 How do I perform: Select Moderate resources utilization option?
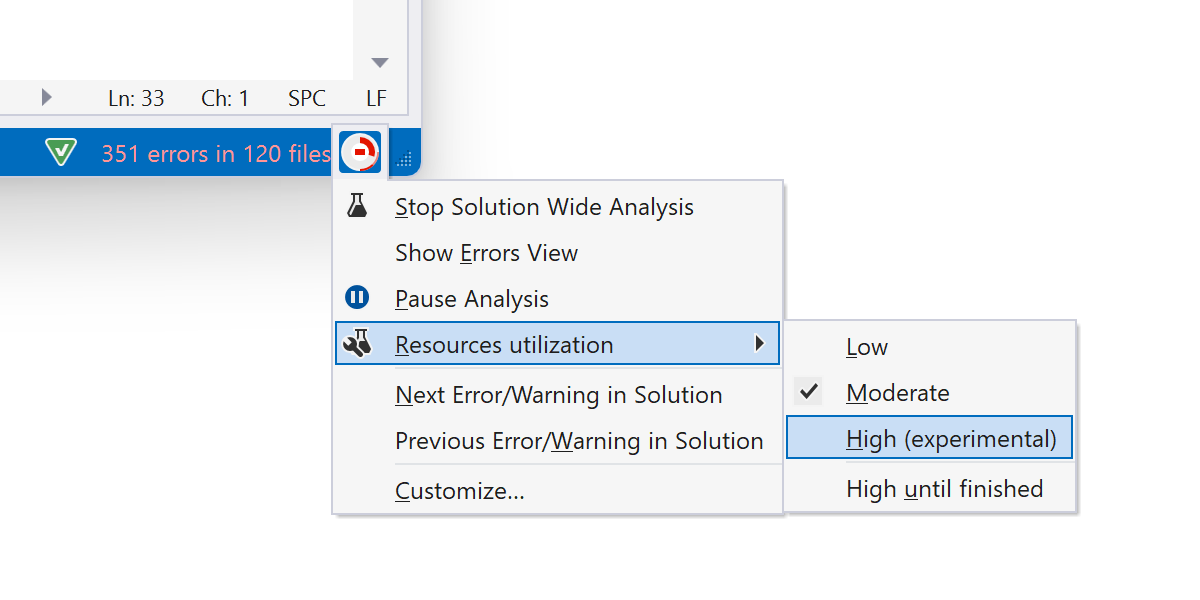click(x=898, y=393)
